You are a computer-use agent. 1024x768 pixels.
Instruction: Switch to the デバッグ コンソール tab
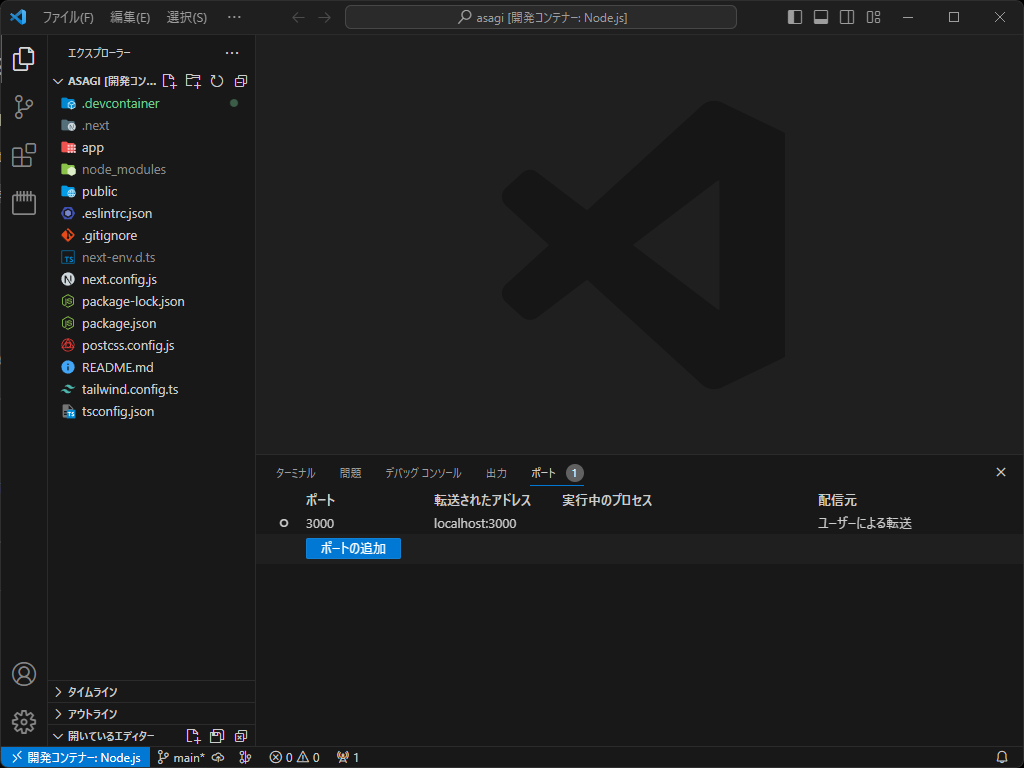423,473
